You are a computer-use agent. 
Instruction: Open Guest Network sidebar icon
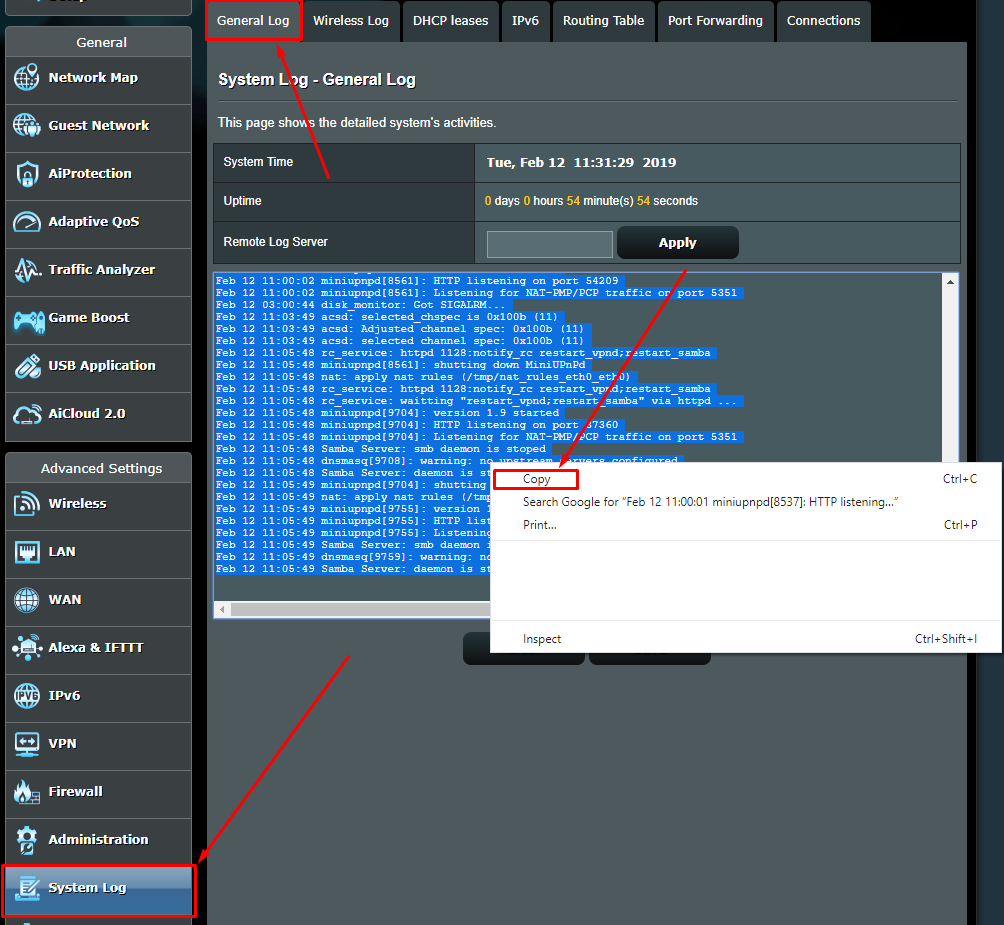27,126
